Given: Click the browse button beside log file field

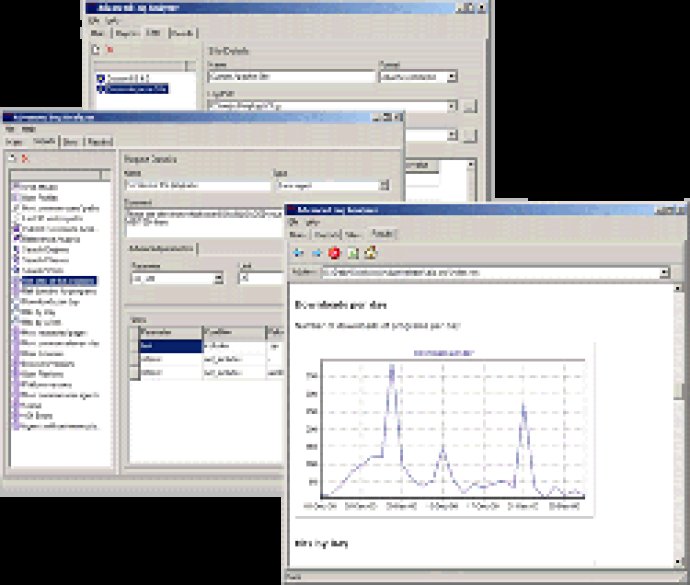Looking at the screenshot, I should click(470, 106).
